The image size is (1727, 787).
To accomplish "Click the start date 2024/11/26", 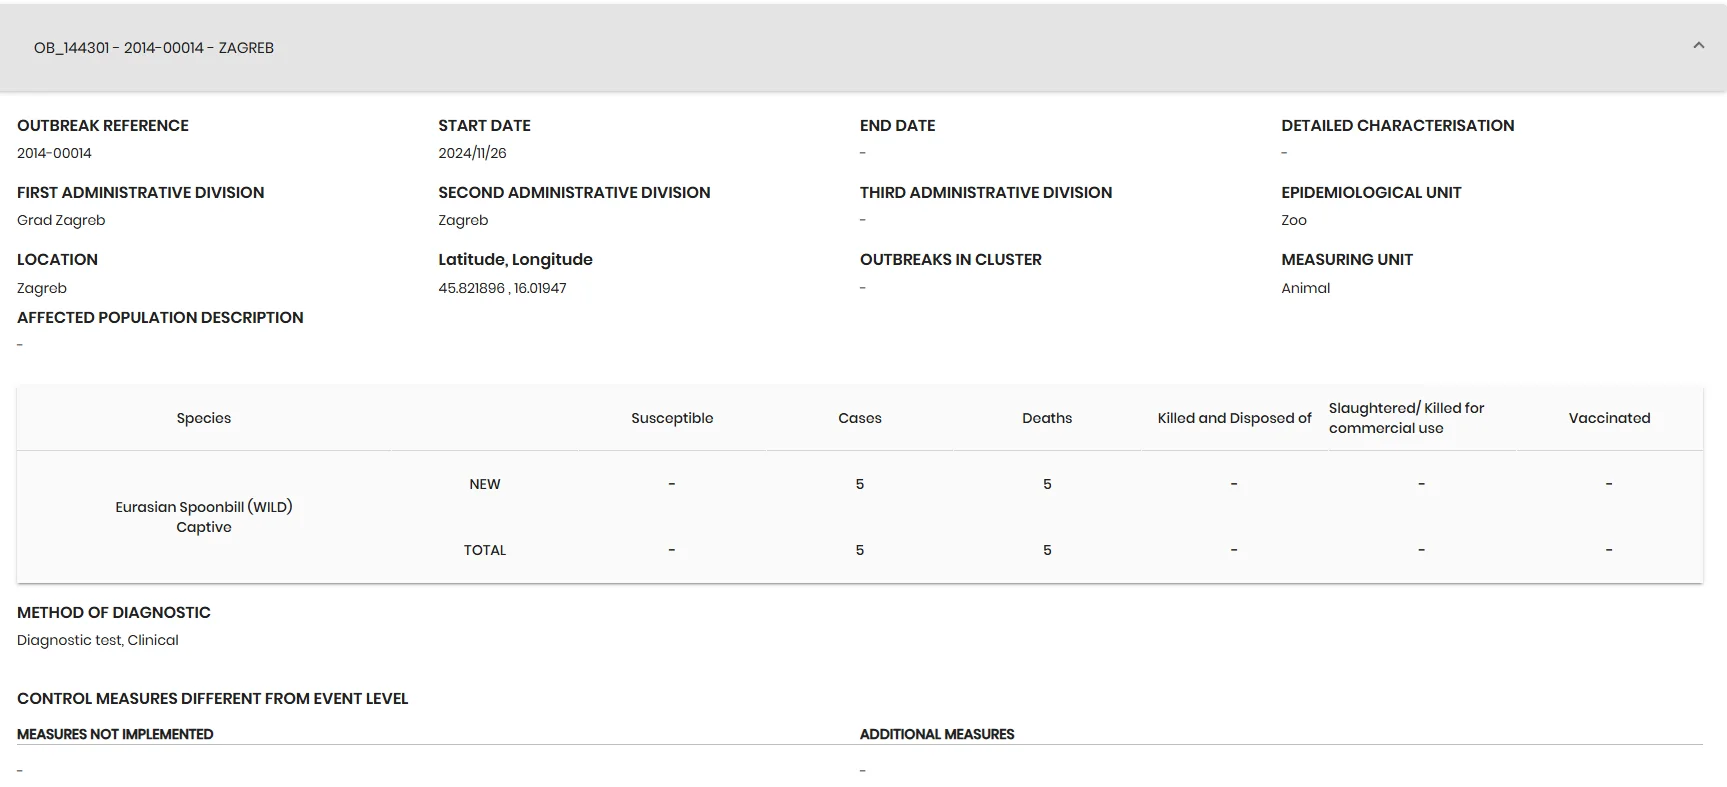I will point(472,153).
